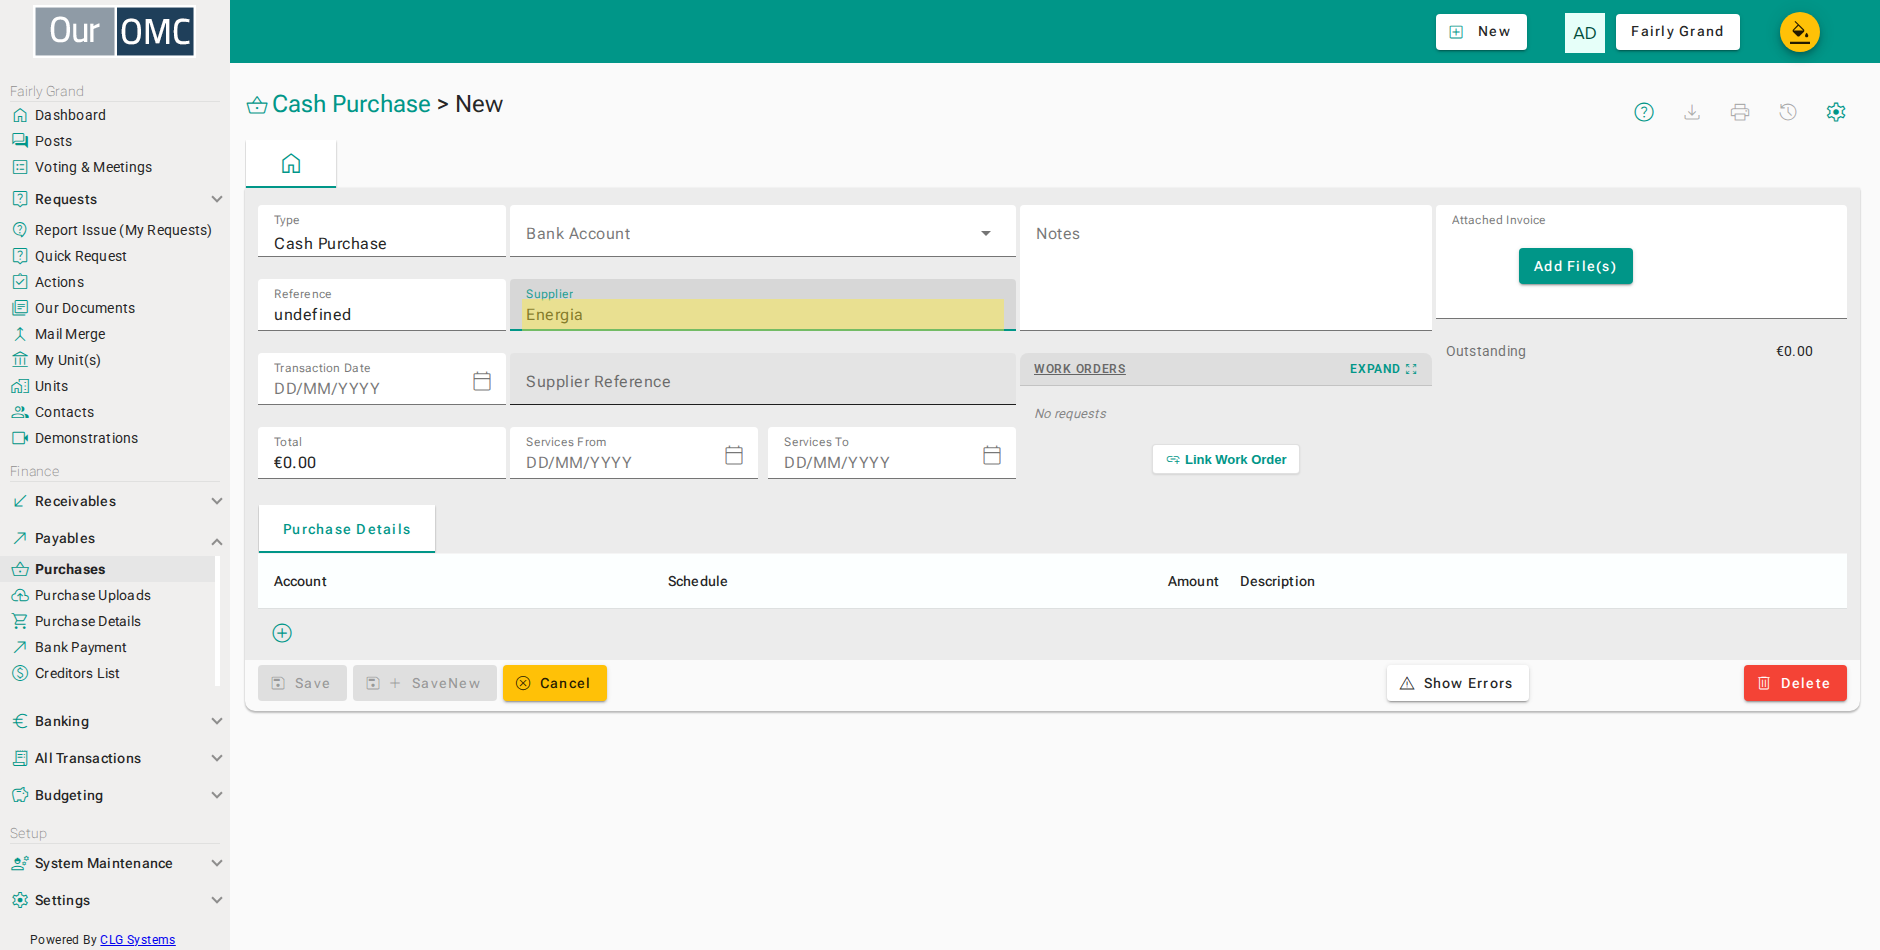Open Services To calendar picker
1880x950 pixels.
[992, 455]
